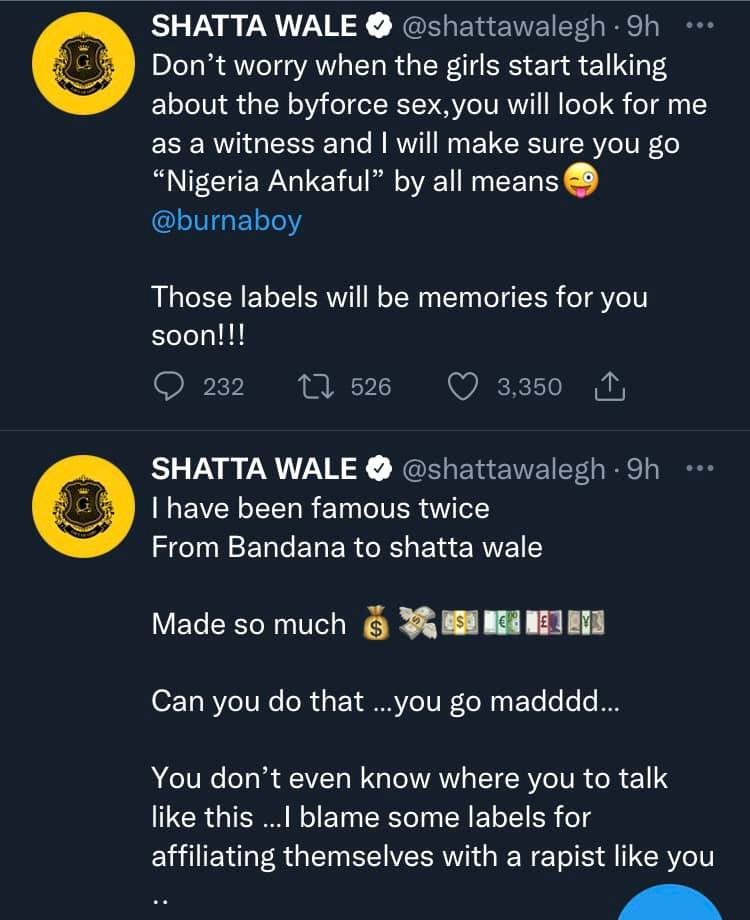Tap SHATTA WALE name on second tweet

[x=254, y=469]
